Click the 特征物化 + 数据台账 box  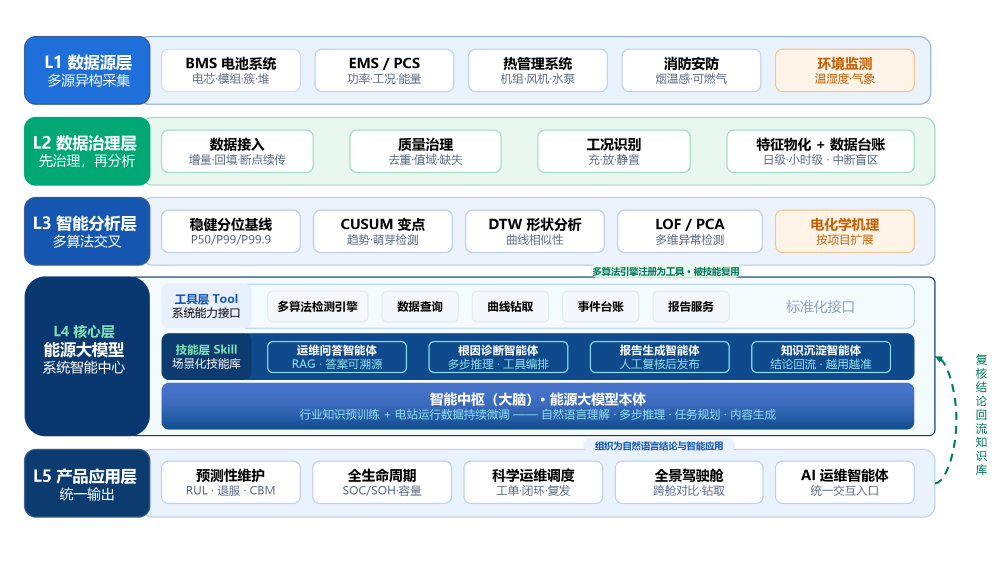[821, 151]
